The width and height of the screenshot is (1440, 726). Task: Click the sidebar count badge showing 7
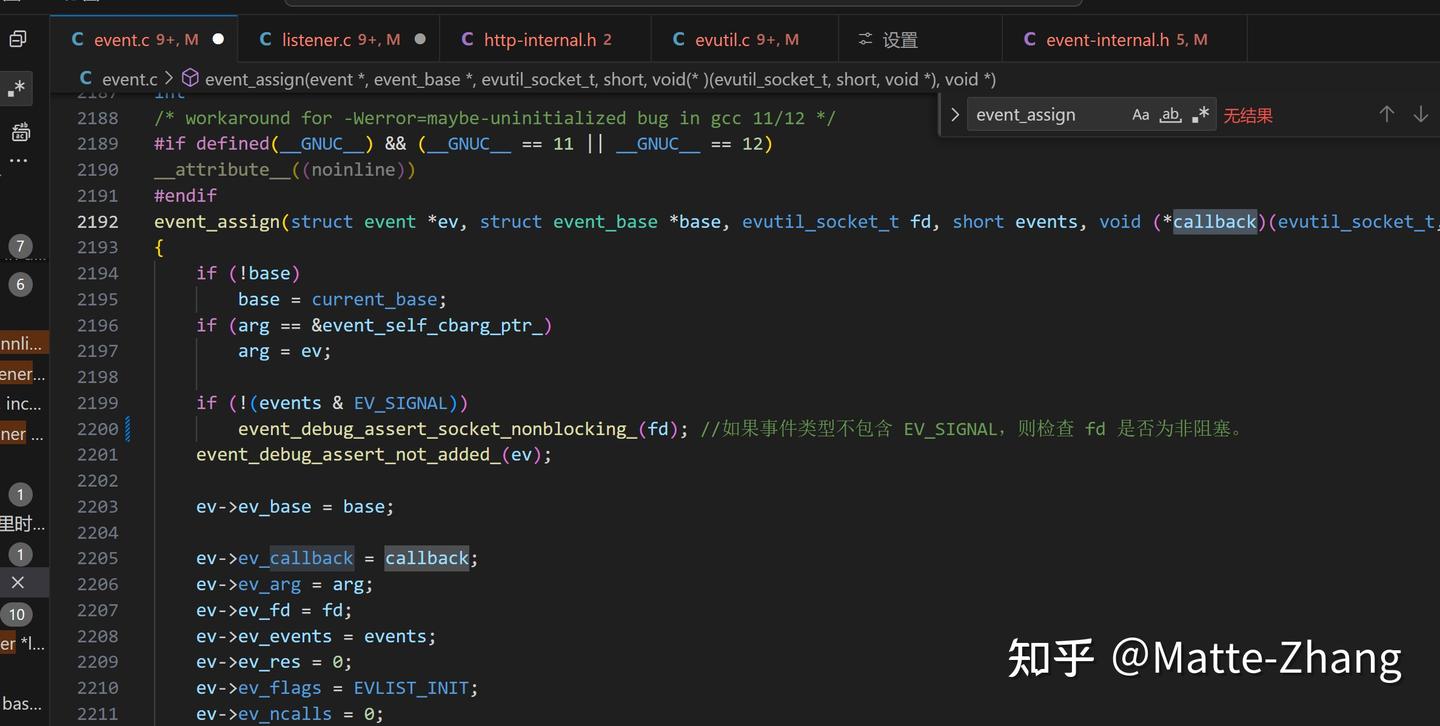point(20,246)
